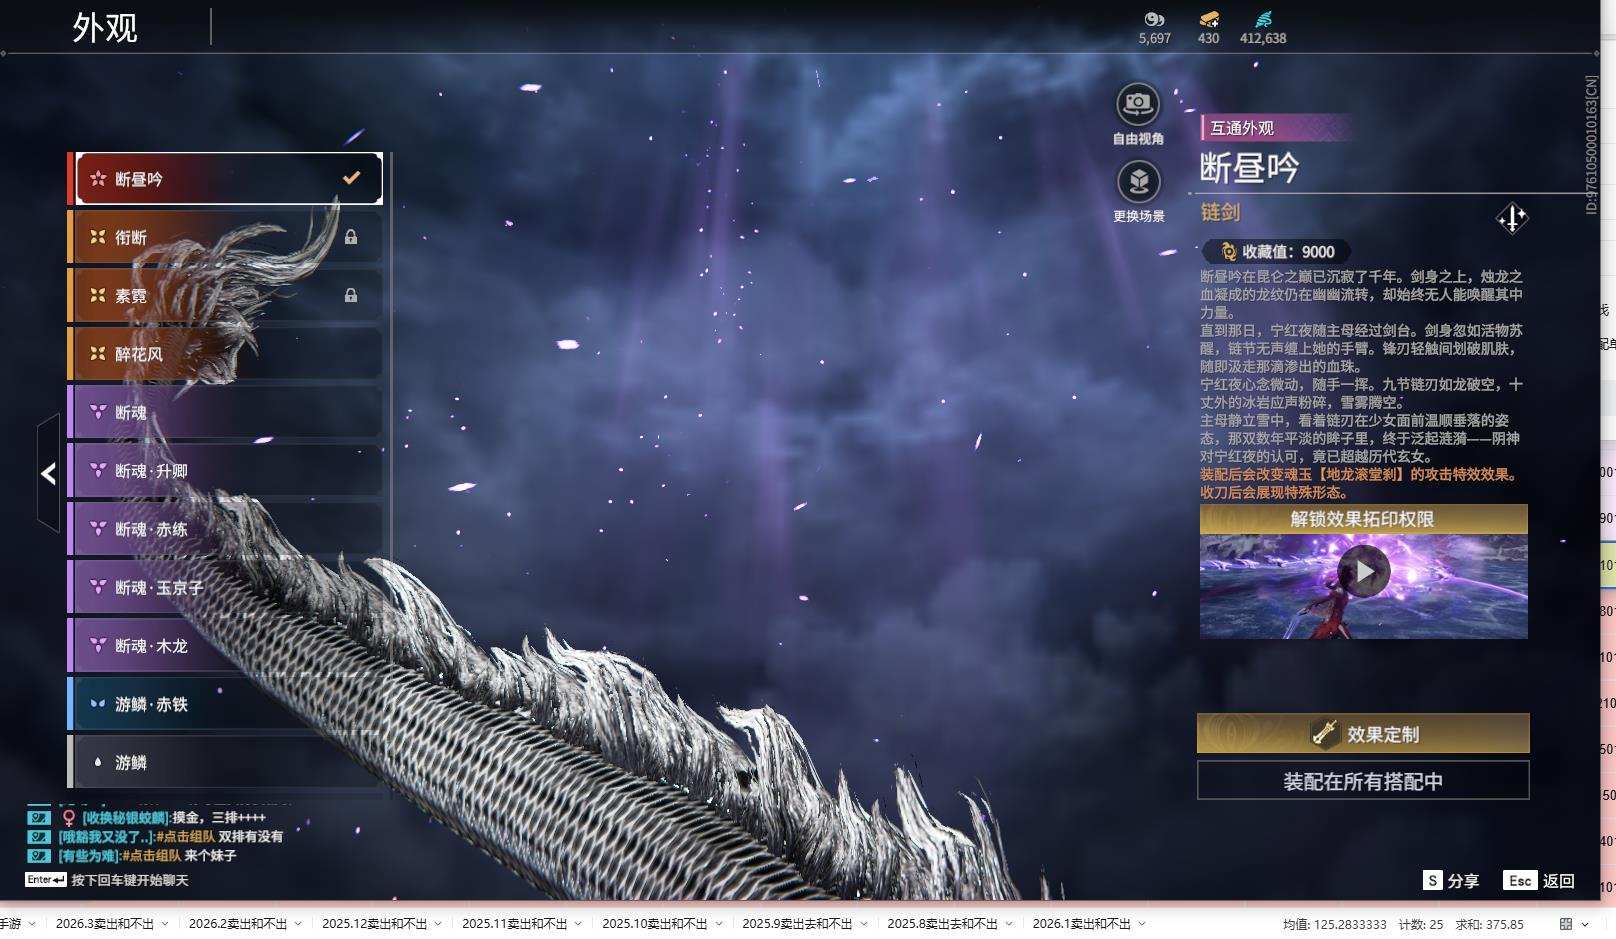The image size is (1616, 939).
Task: Click the lock icon on 素霓
Action: (x=351, y=295)
